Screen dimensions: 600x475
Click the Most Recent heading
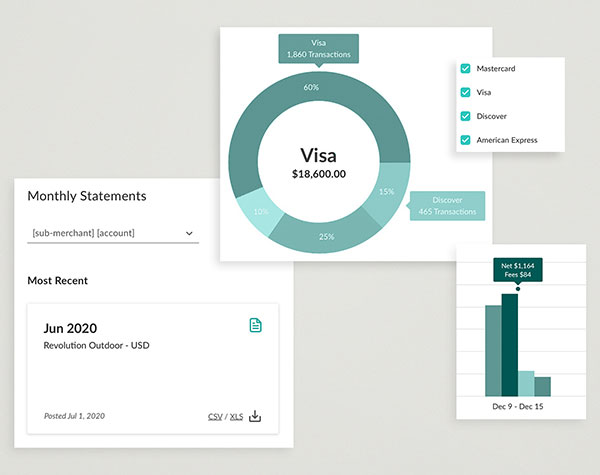(x=58, y=281)
